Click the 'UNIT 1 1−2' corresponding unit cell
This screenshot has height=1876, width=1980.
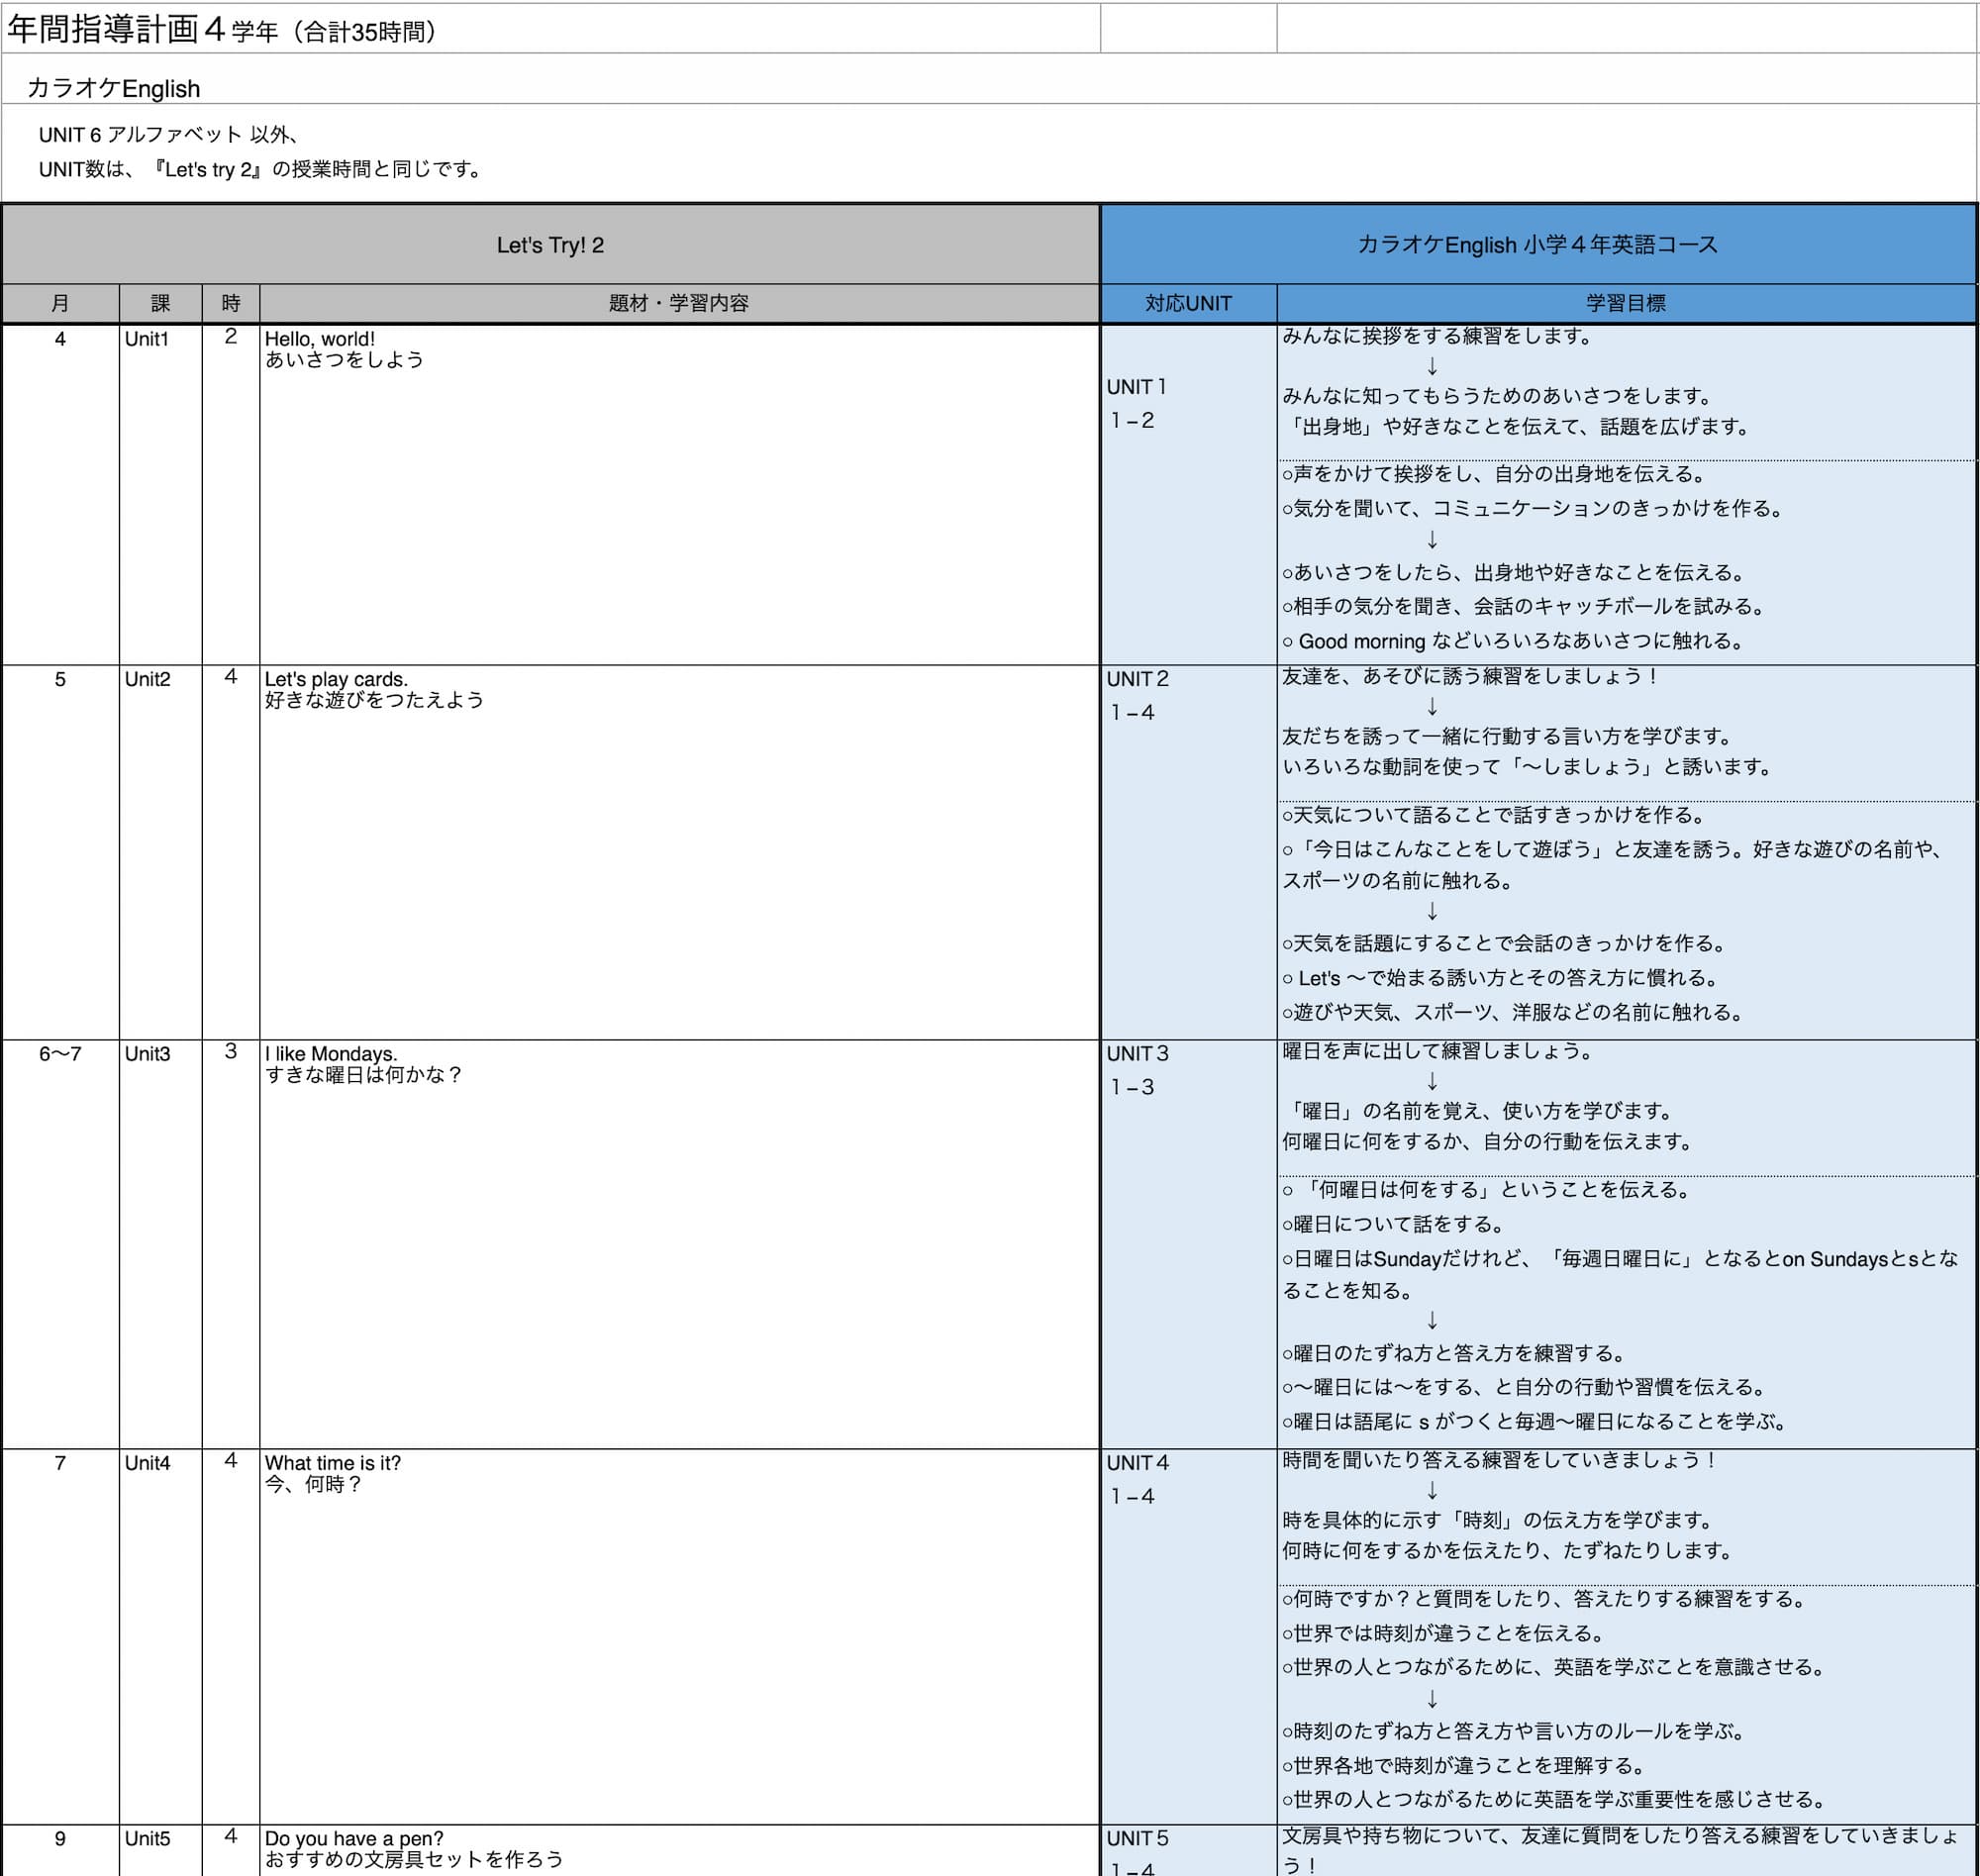1189,495
